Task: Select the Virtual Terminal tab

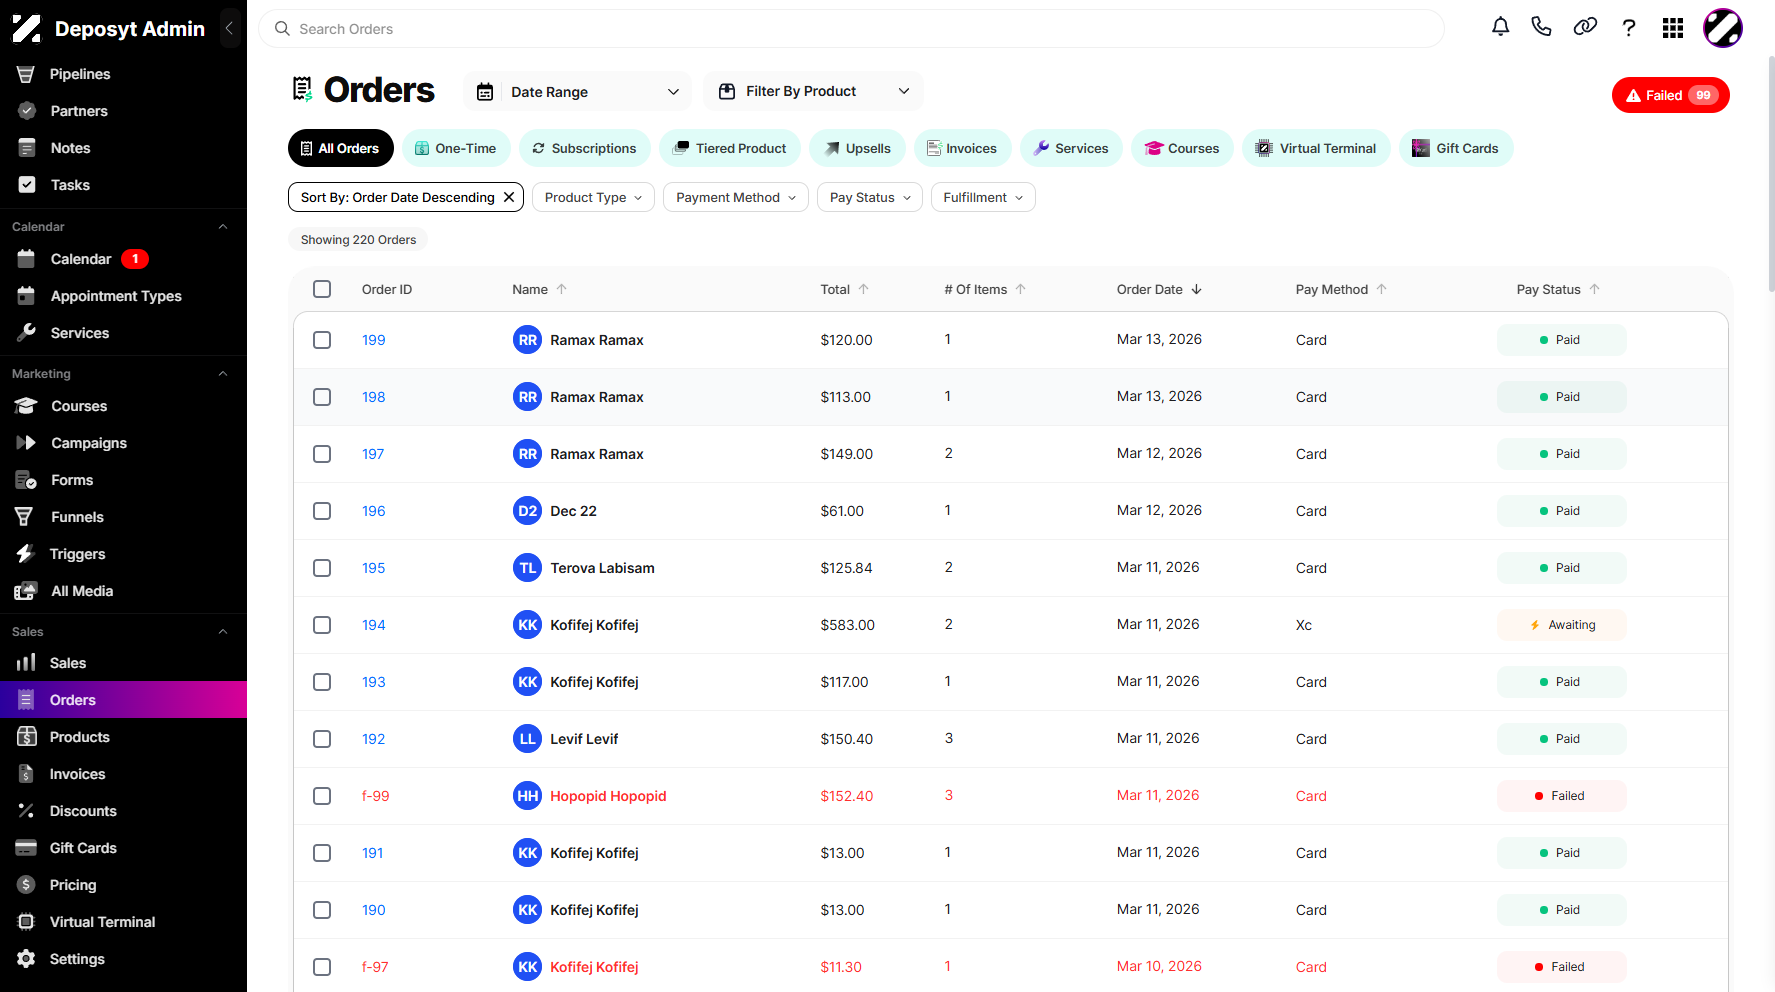Action: point(1316,148)
